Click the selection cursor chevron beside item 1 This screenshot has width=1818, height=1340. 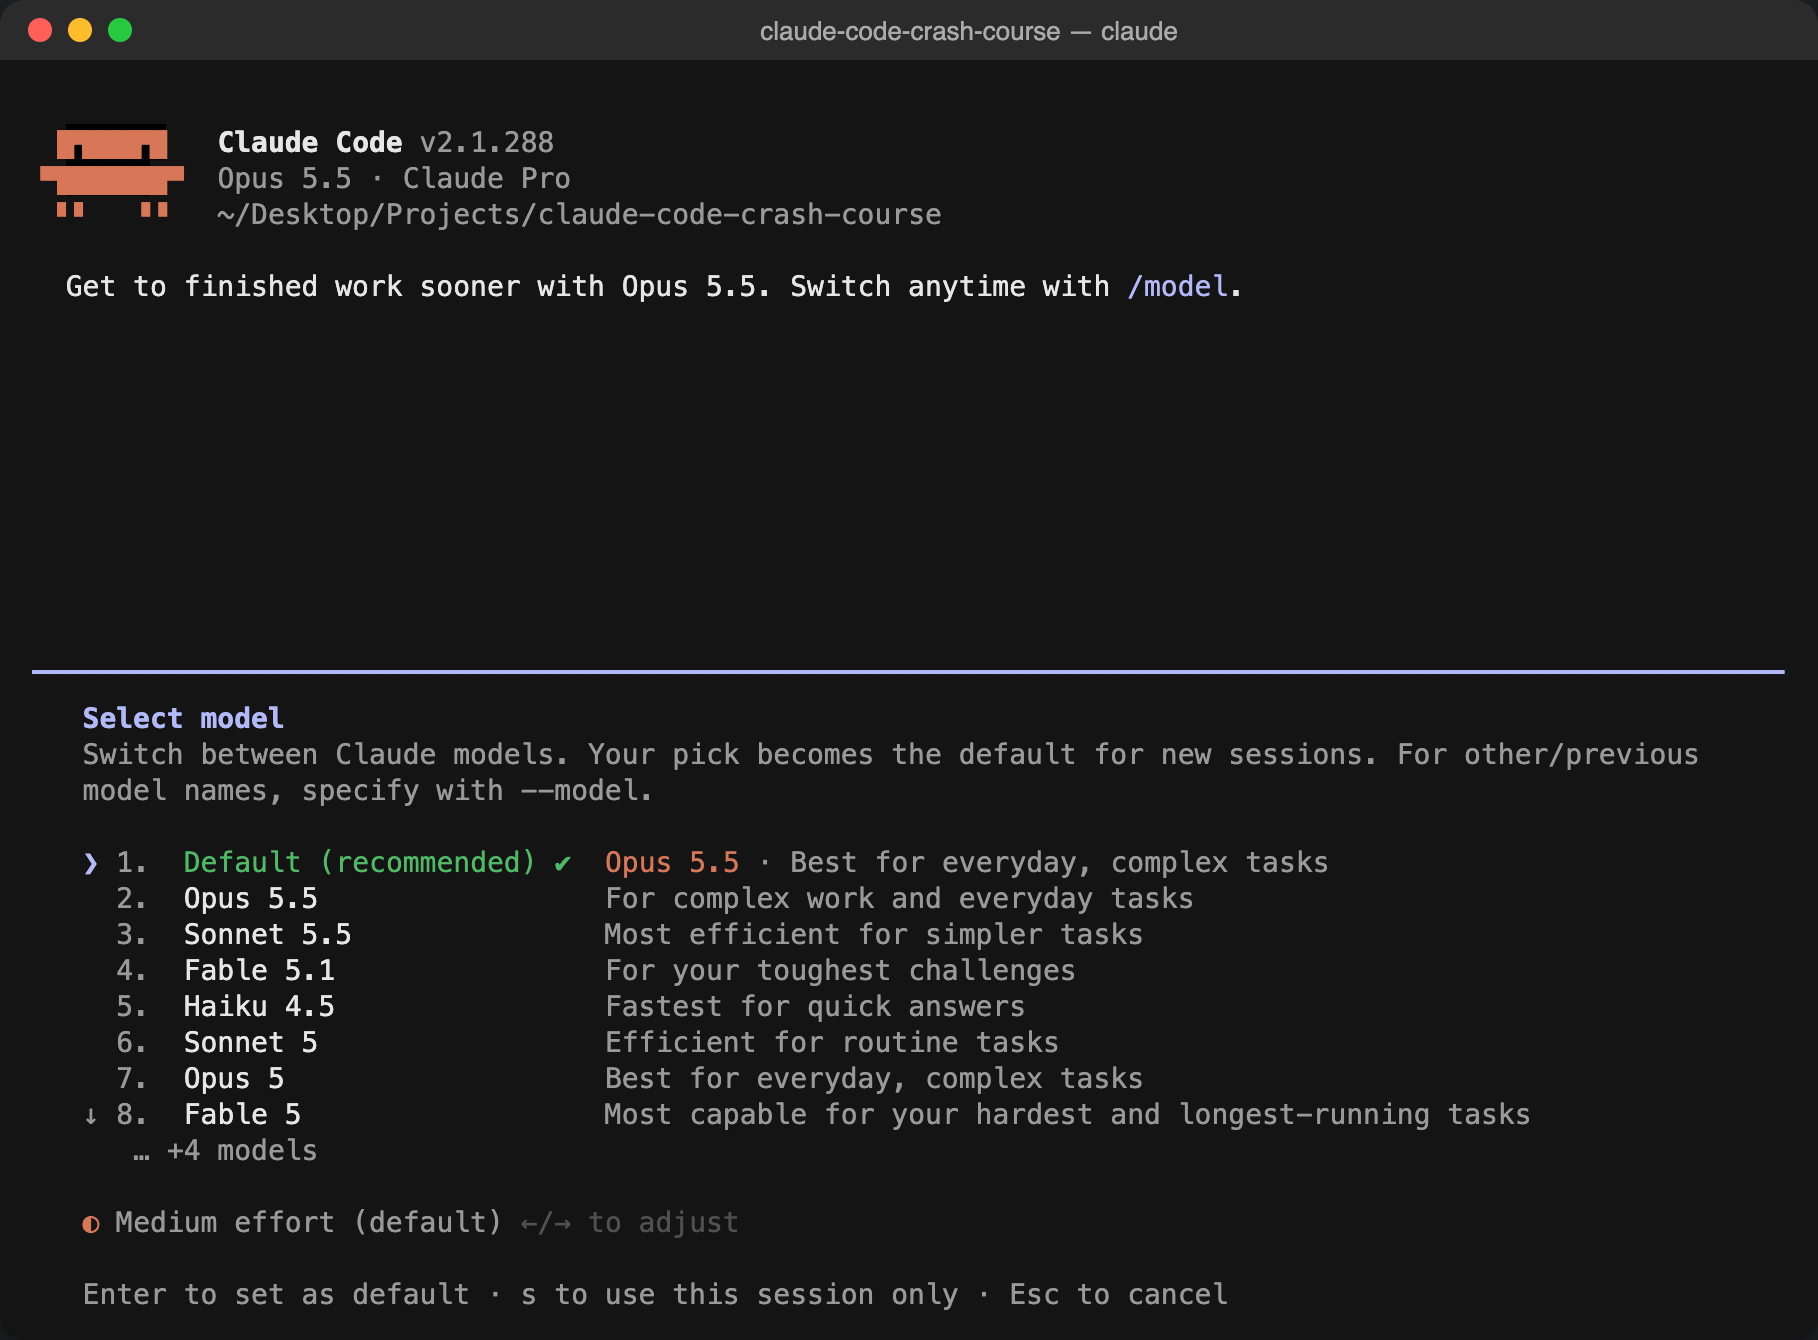91,862
